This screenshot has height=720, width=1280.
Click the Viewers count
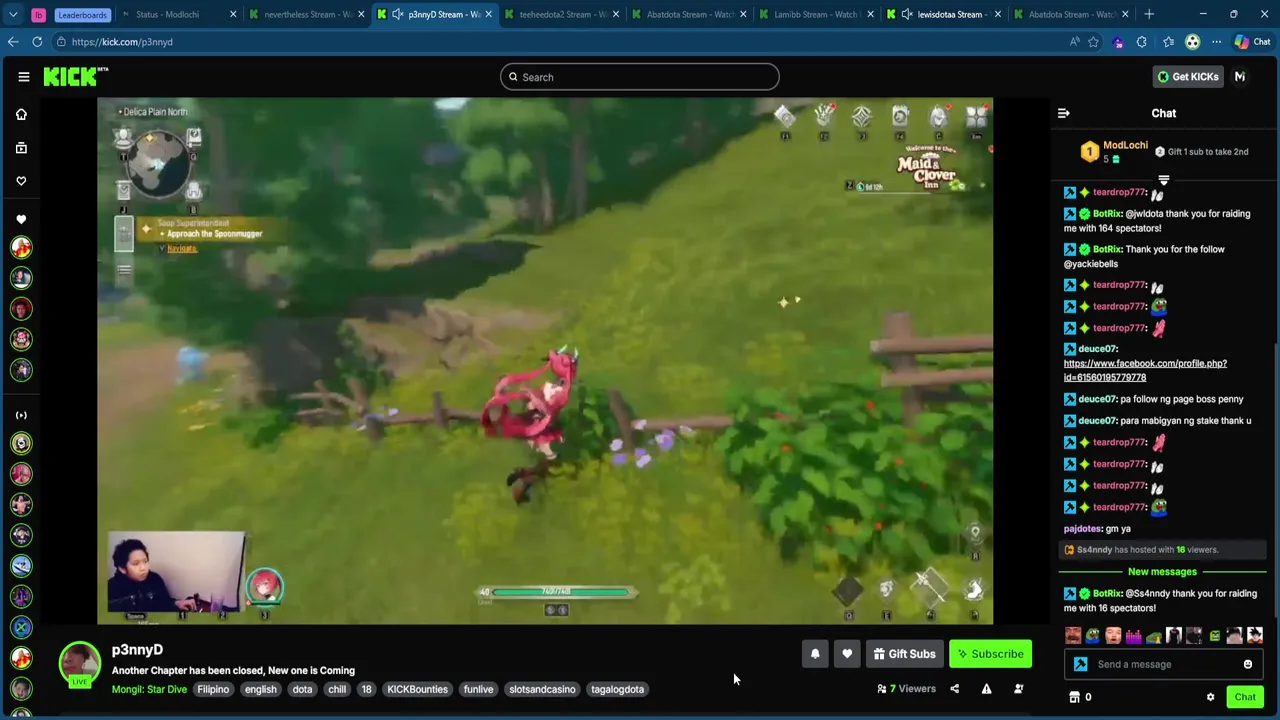point(906,689)
